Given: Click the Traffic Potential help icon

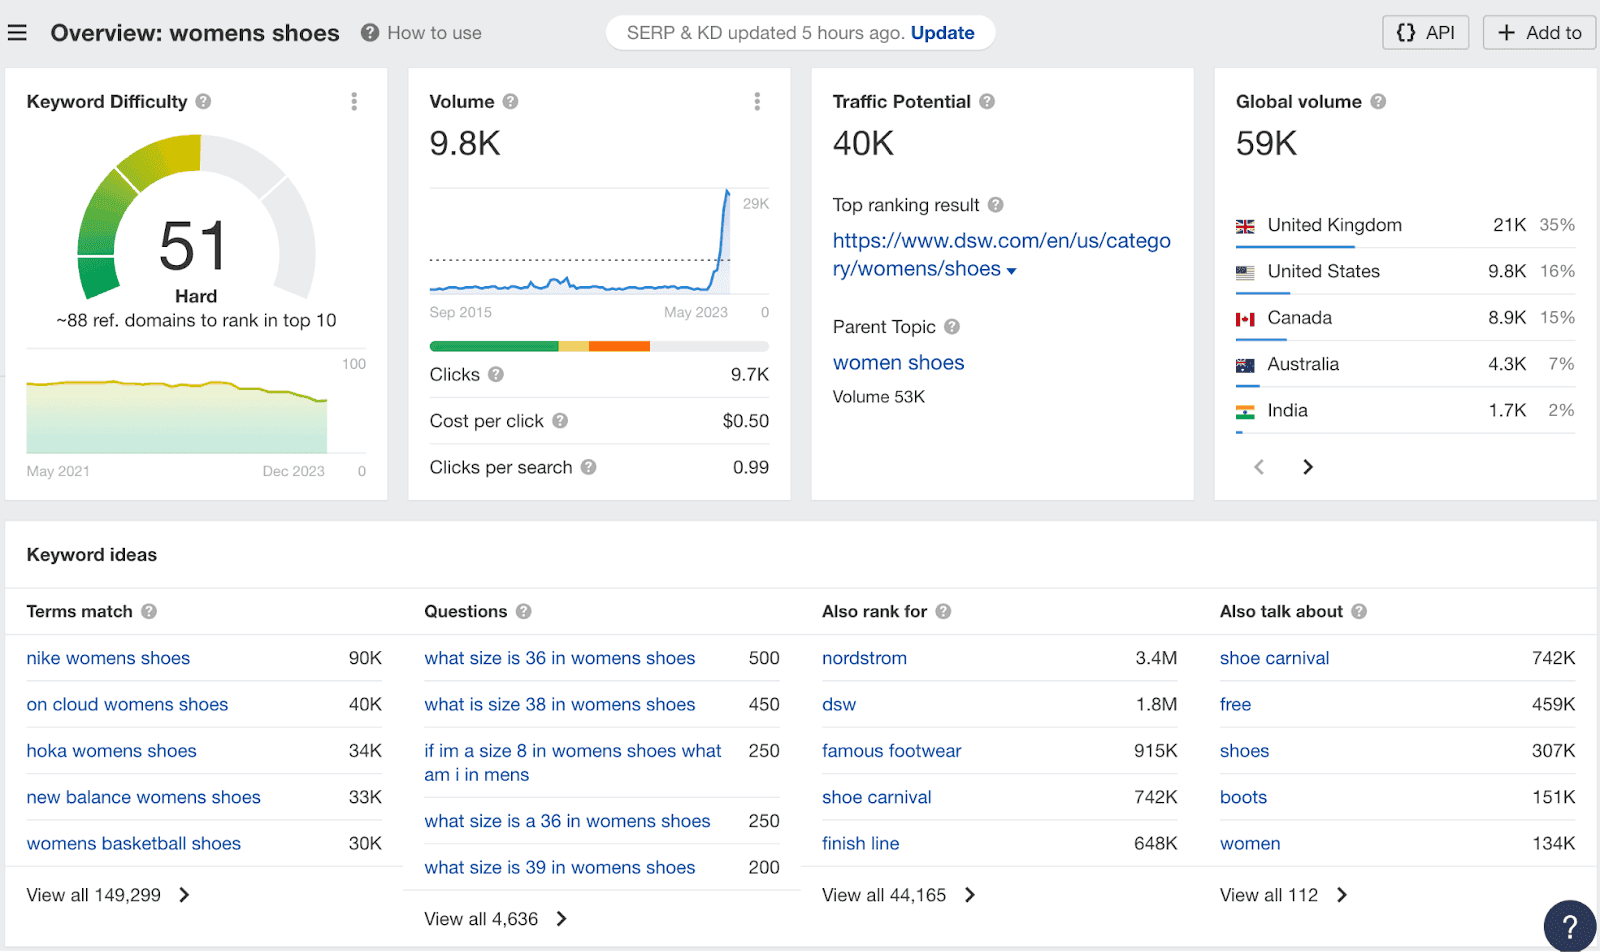Looking at the screenshot, I should pyautogui.click(x=988, y=101).
